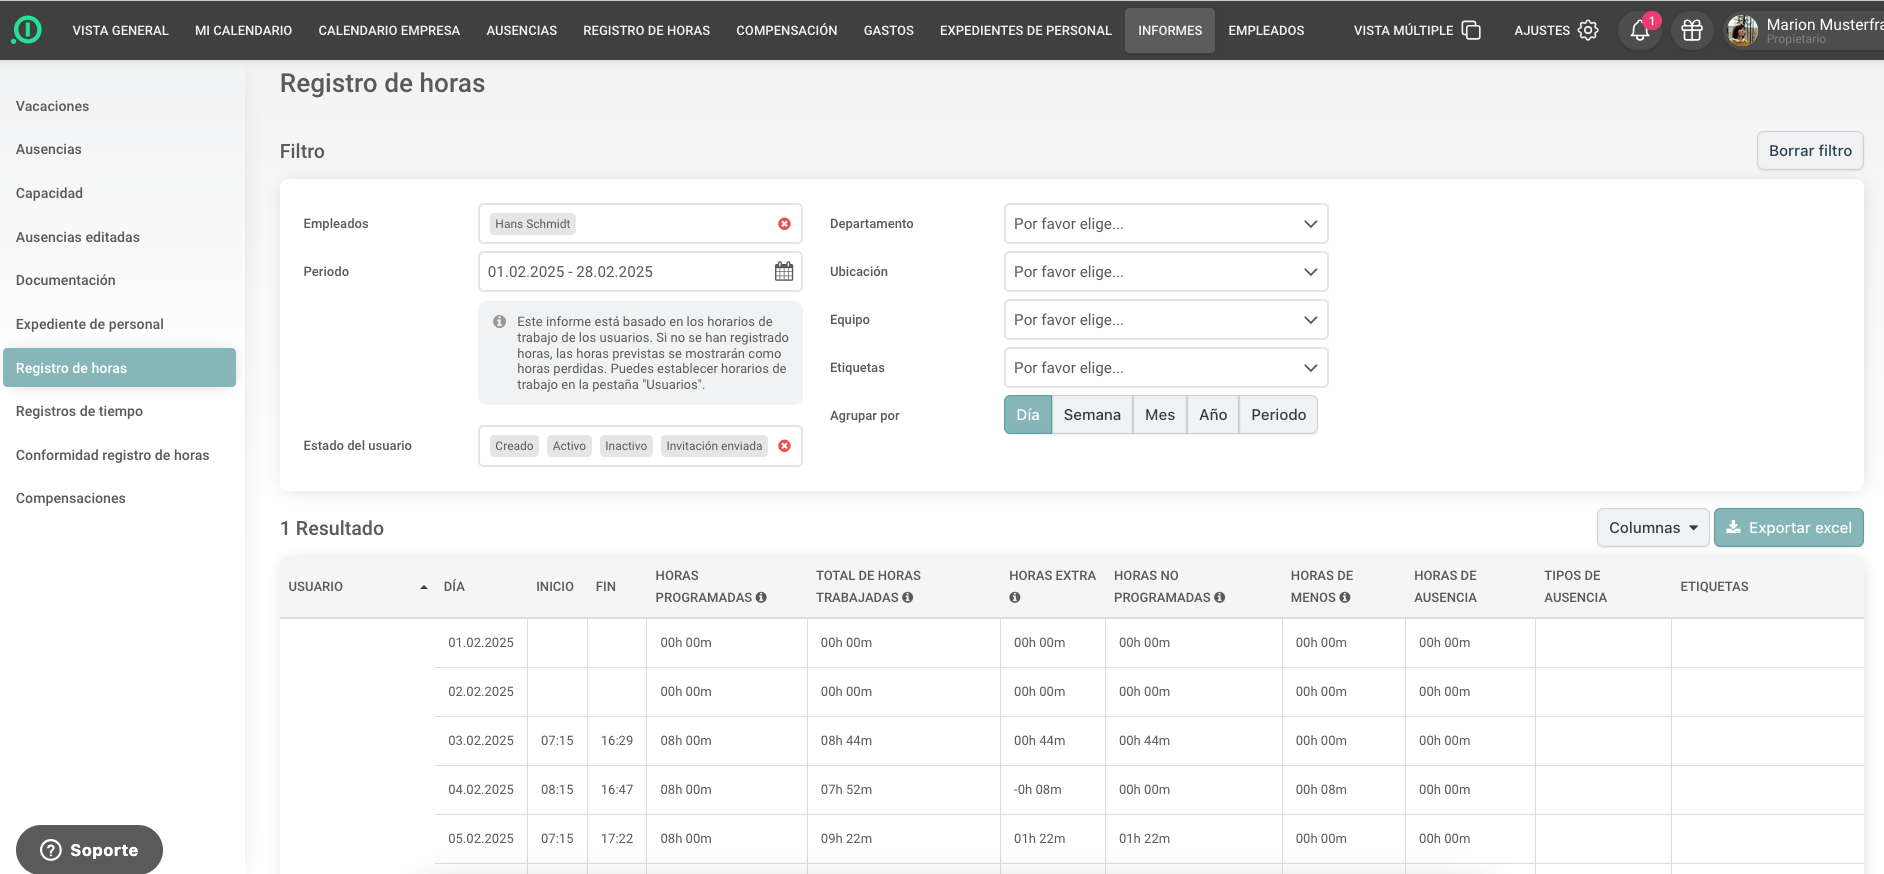Group results by Semana
Image resolution: width=1884 pixels, height=874 pixels.
pos(1092,415)
